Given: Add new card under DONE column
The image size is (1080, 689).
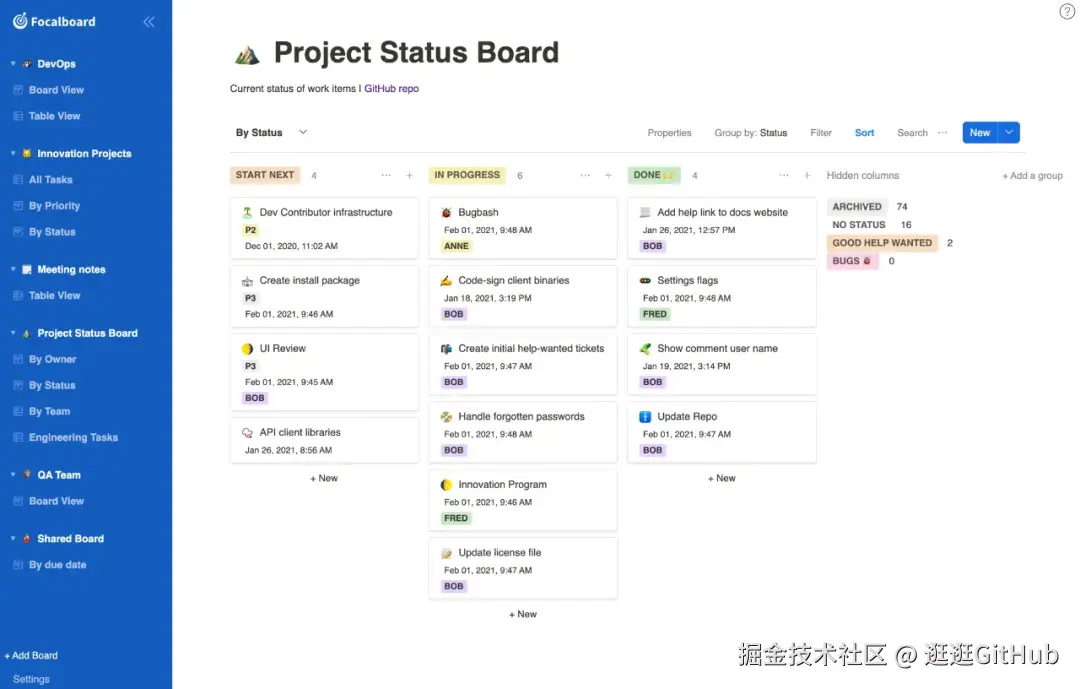Looking at the screenshot, I should click(x=722, y=478).
